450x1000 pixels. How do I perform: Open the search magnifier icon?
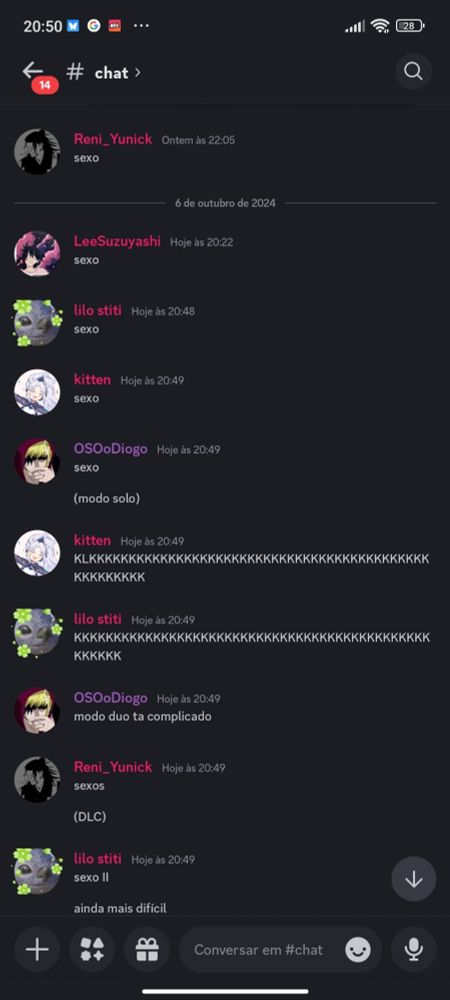coord(413,71)
